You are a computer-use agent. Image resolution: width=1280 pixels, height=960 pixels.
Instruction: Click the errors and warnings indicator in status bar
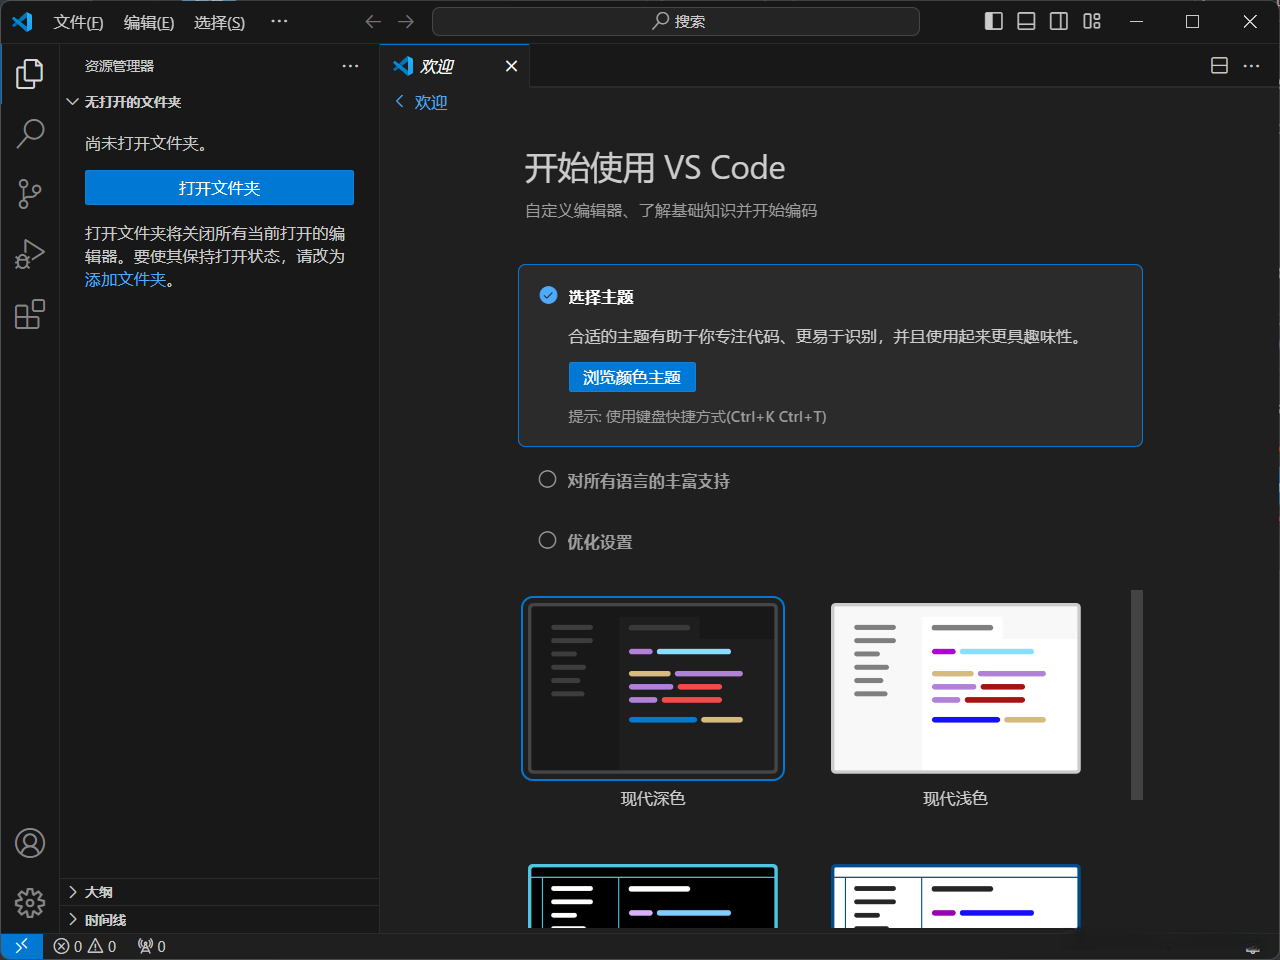85,946
